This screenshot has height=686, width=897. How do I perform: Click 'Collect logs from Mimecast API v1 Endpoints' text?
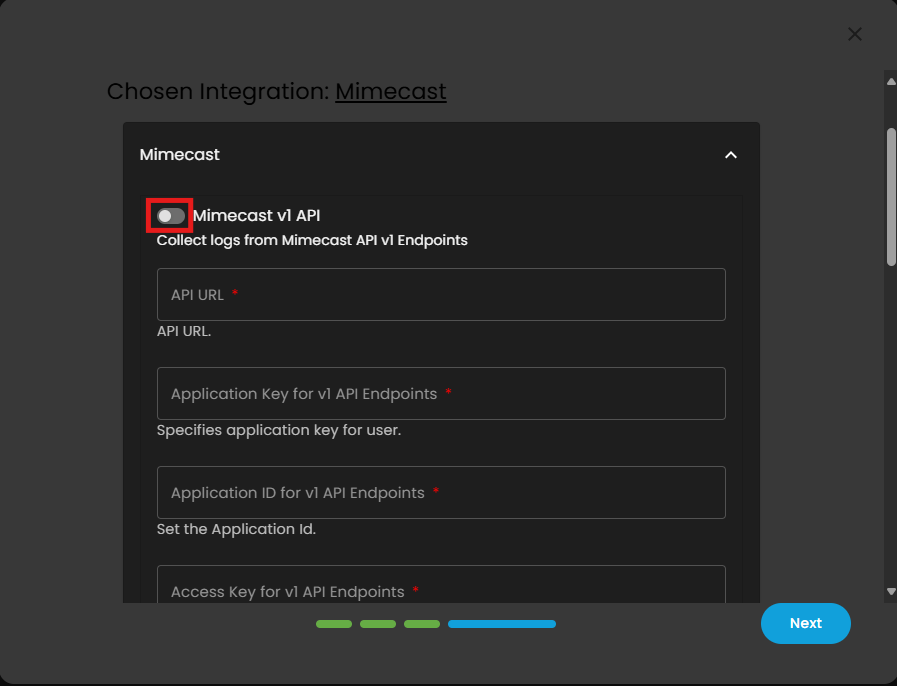pyautogui.click(x=312, y=240)
